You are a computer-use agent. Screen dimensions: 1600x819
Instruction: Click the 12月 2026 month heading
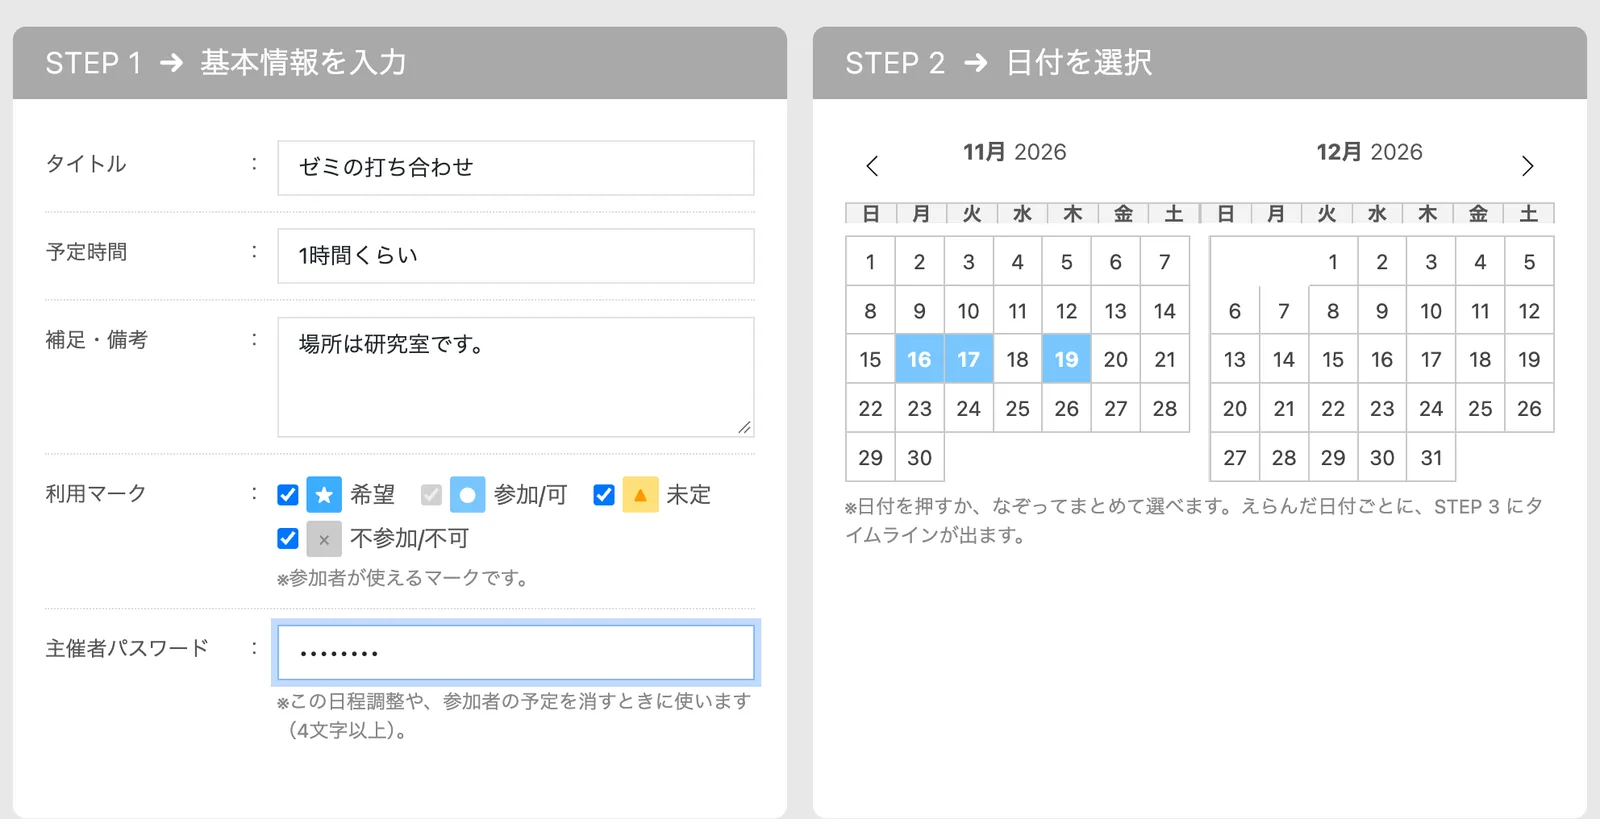pos(1369,152)
